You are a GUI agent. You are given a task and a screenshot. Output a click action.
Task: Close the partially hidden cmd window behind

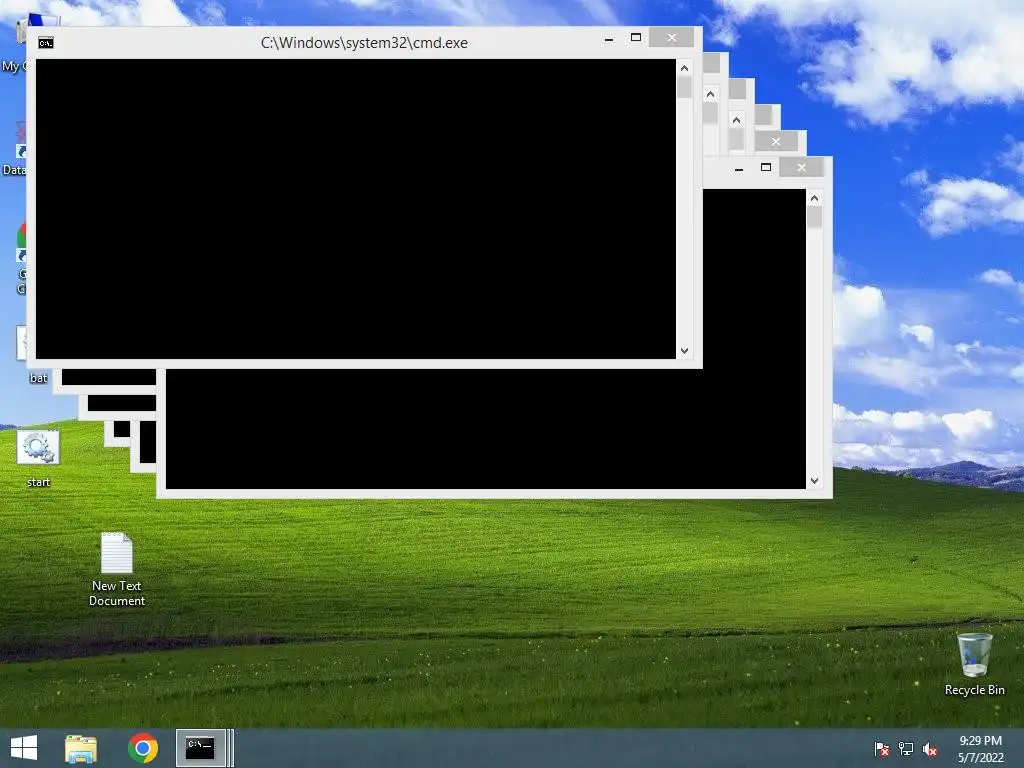tap(776, 141)
